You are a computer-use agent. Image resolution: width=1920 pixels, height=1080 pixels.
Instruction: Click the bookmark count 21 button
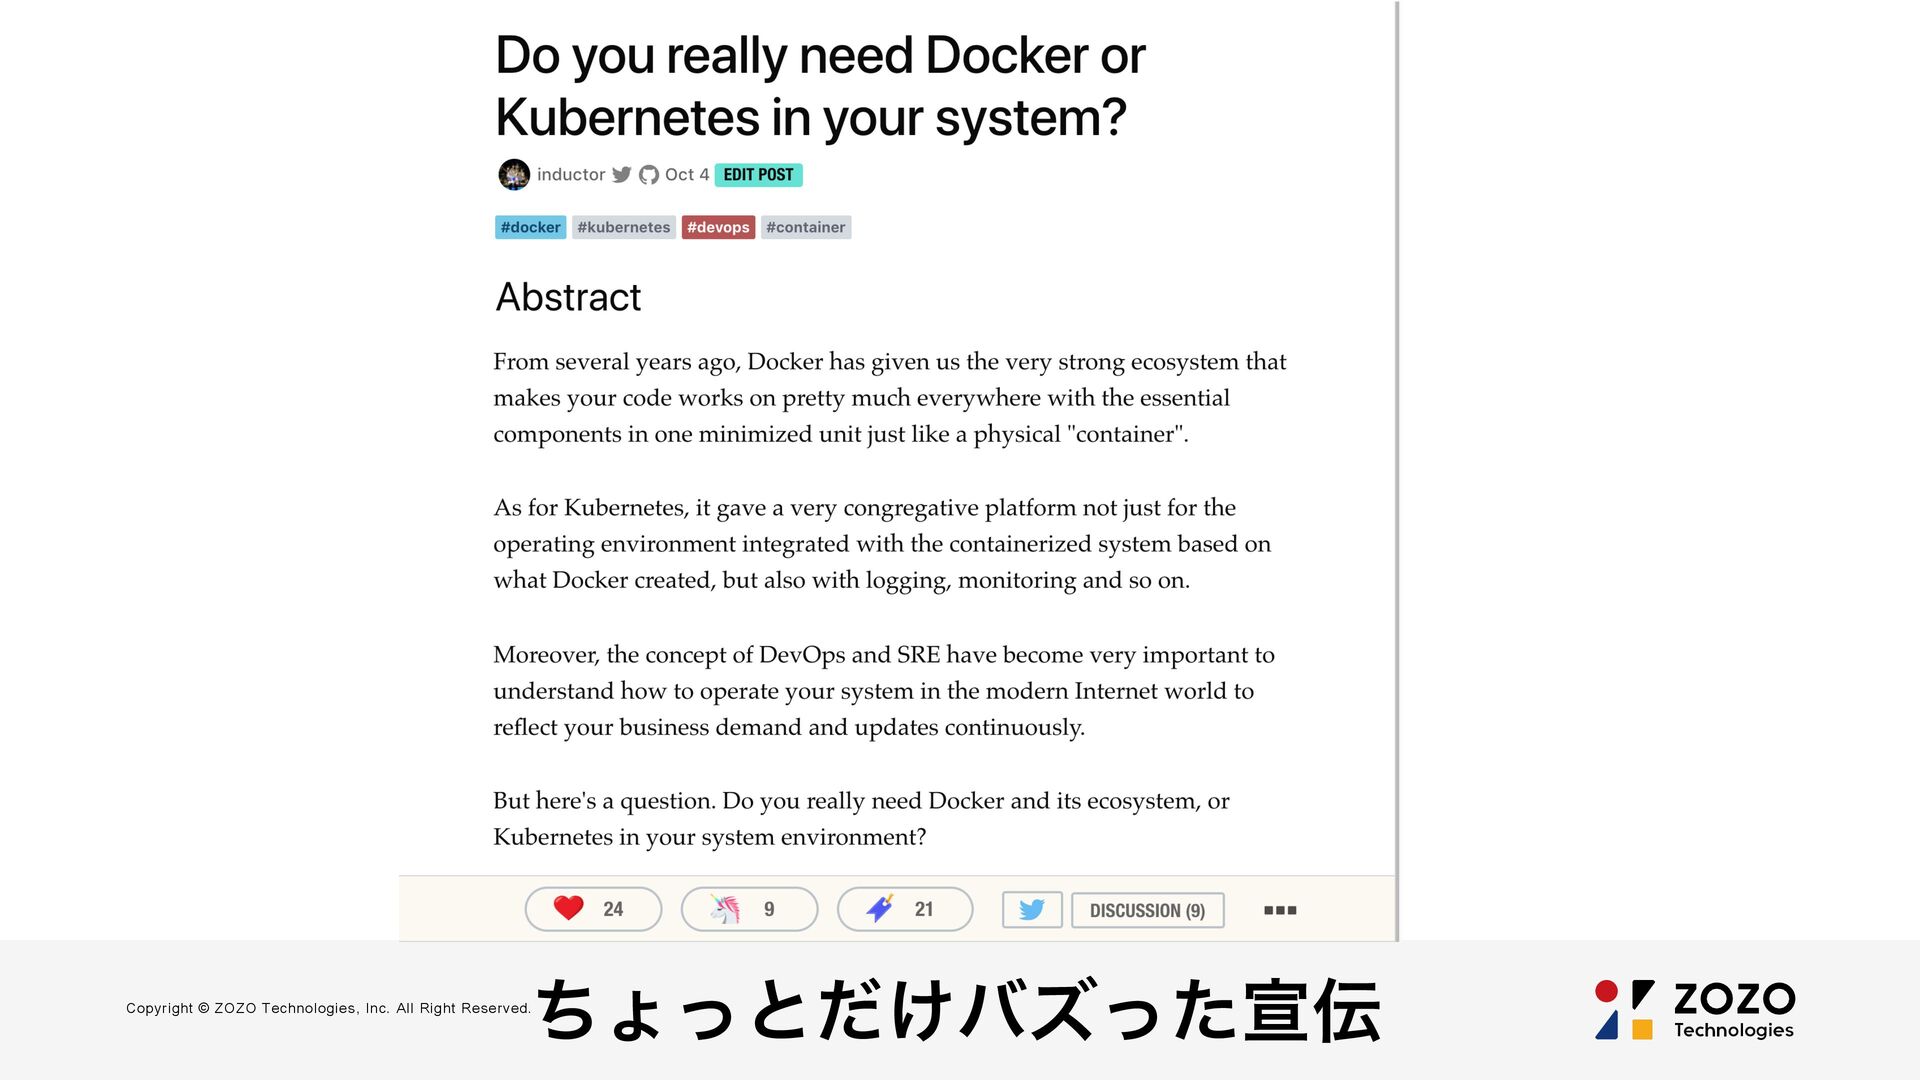coord(905,909)
